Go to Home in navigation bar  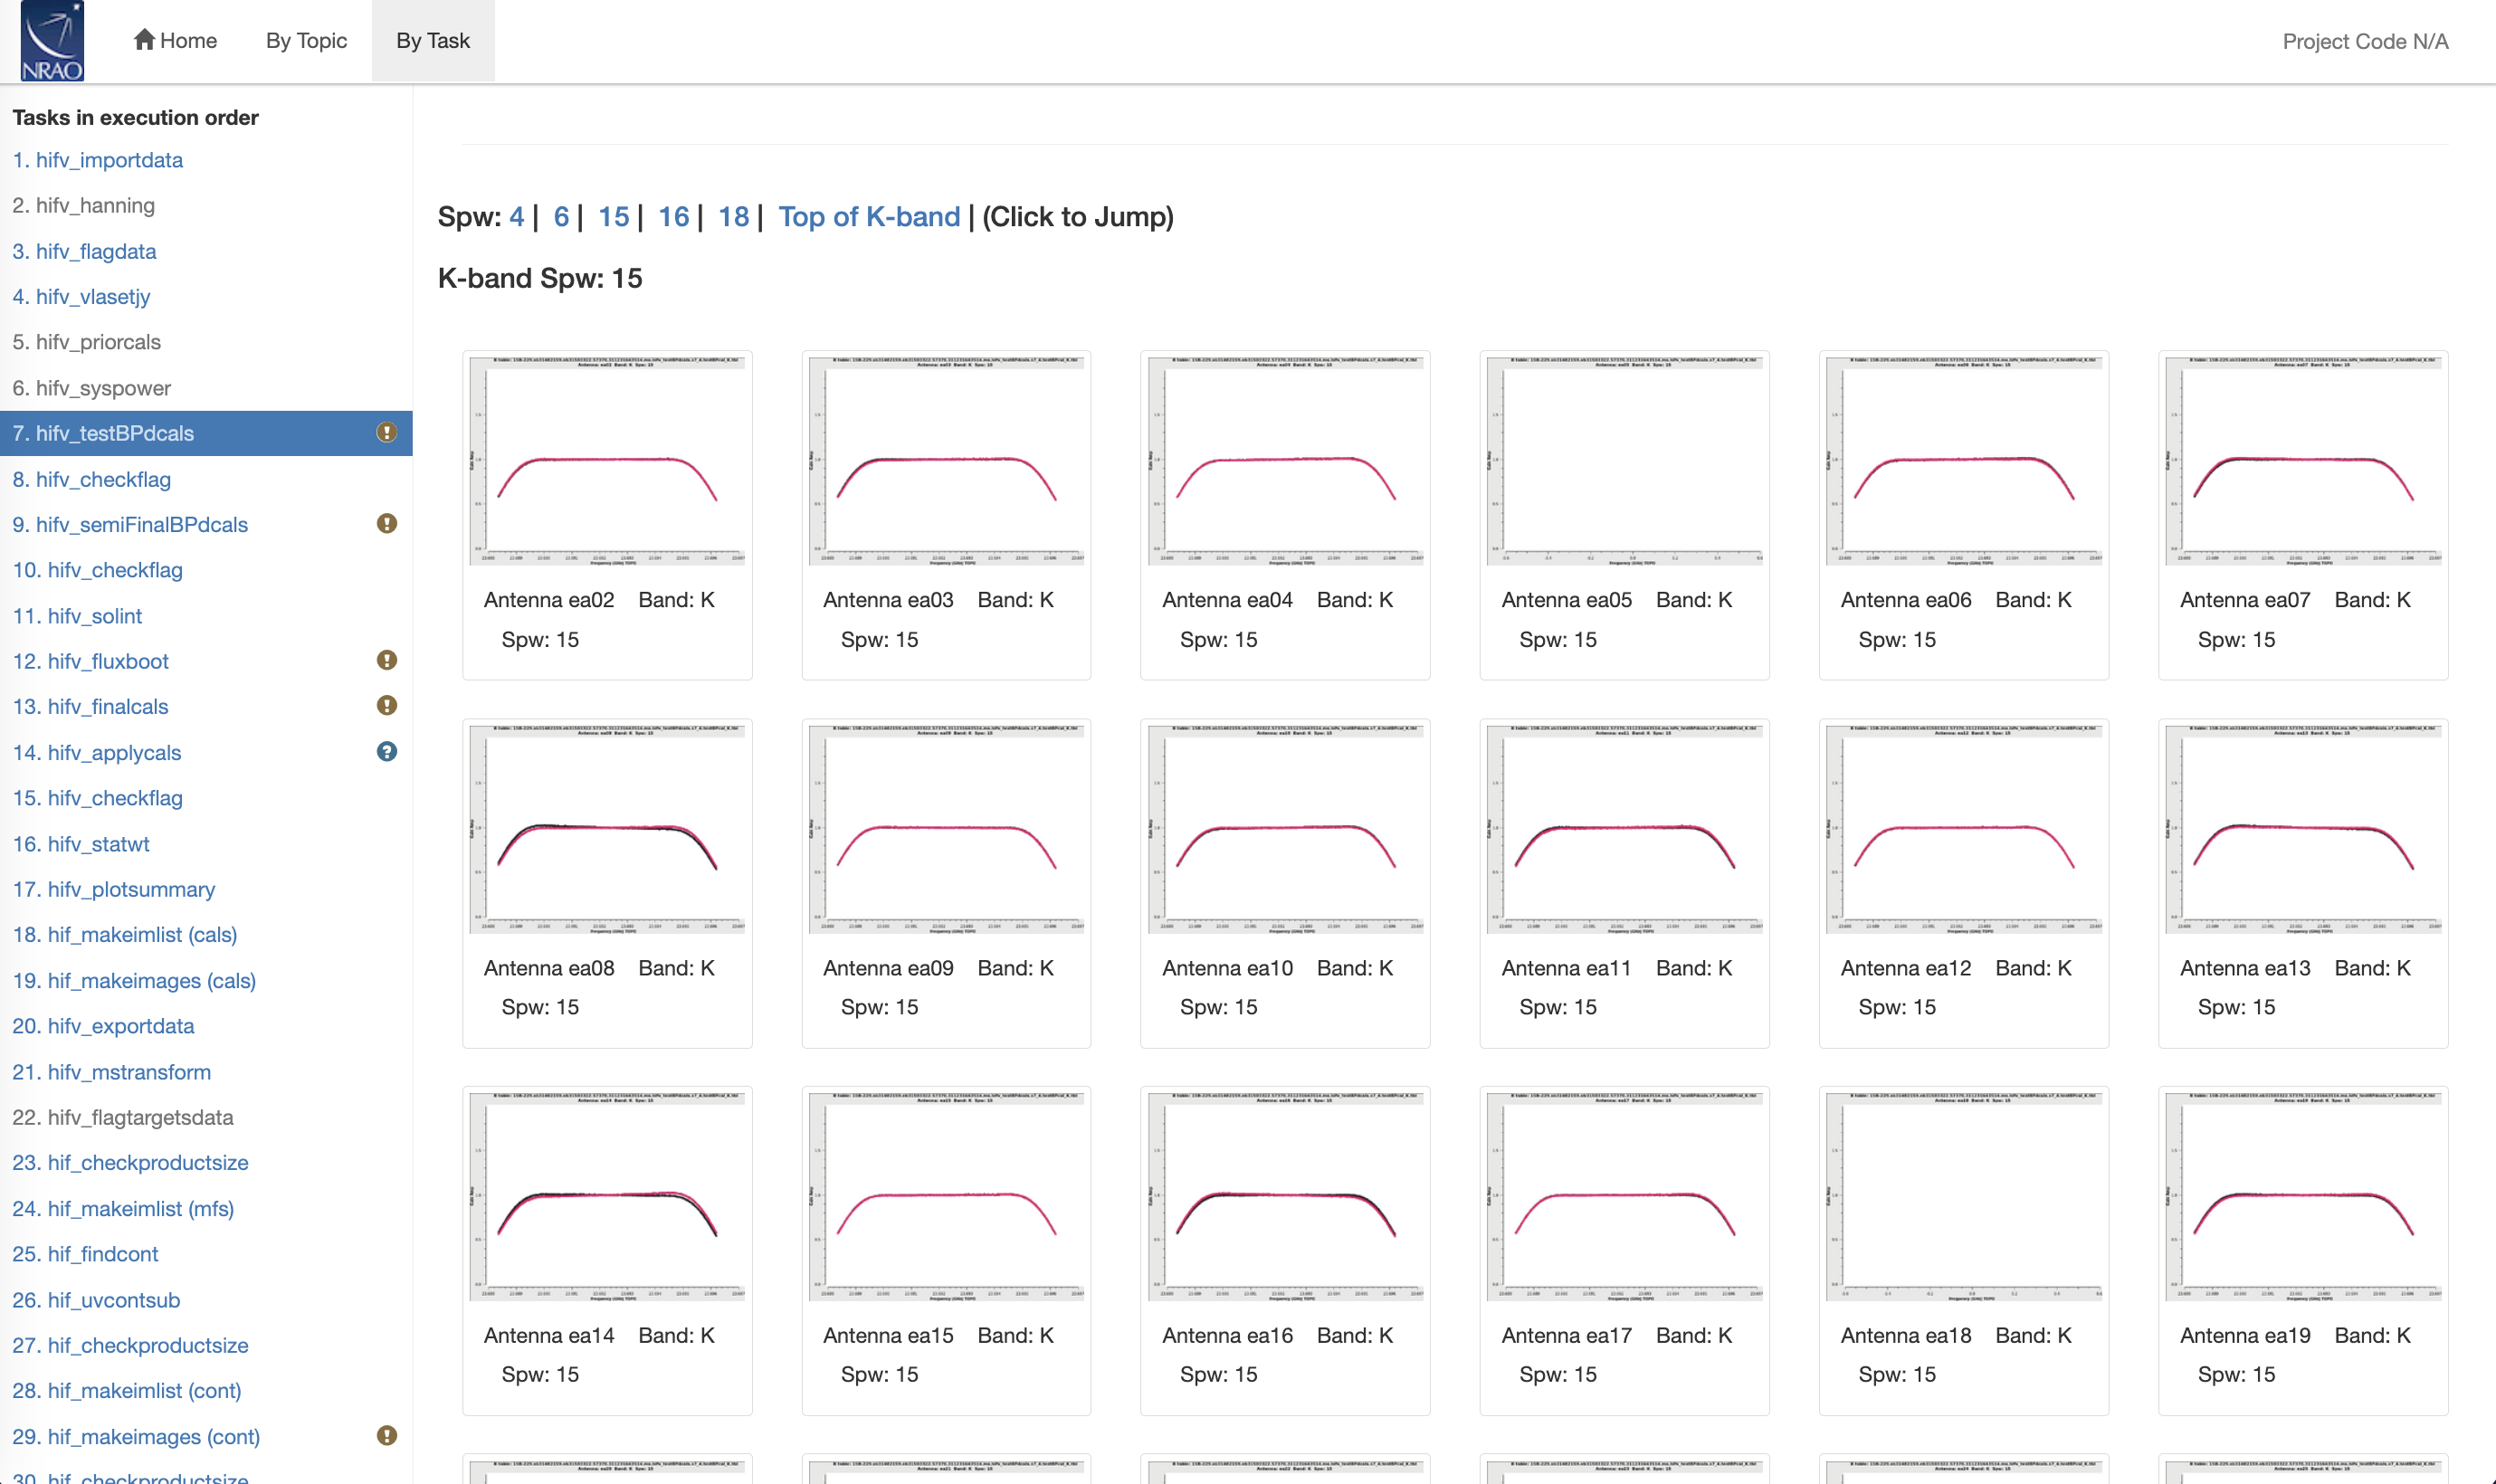(175, 41)
